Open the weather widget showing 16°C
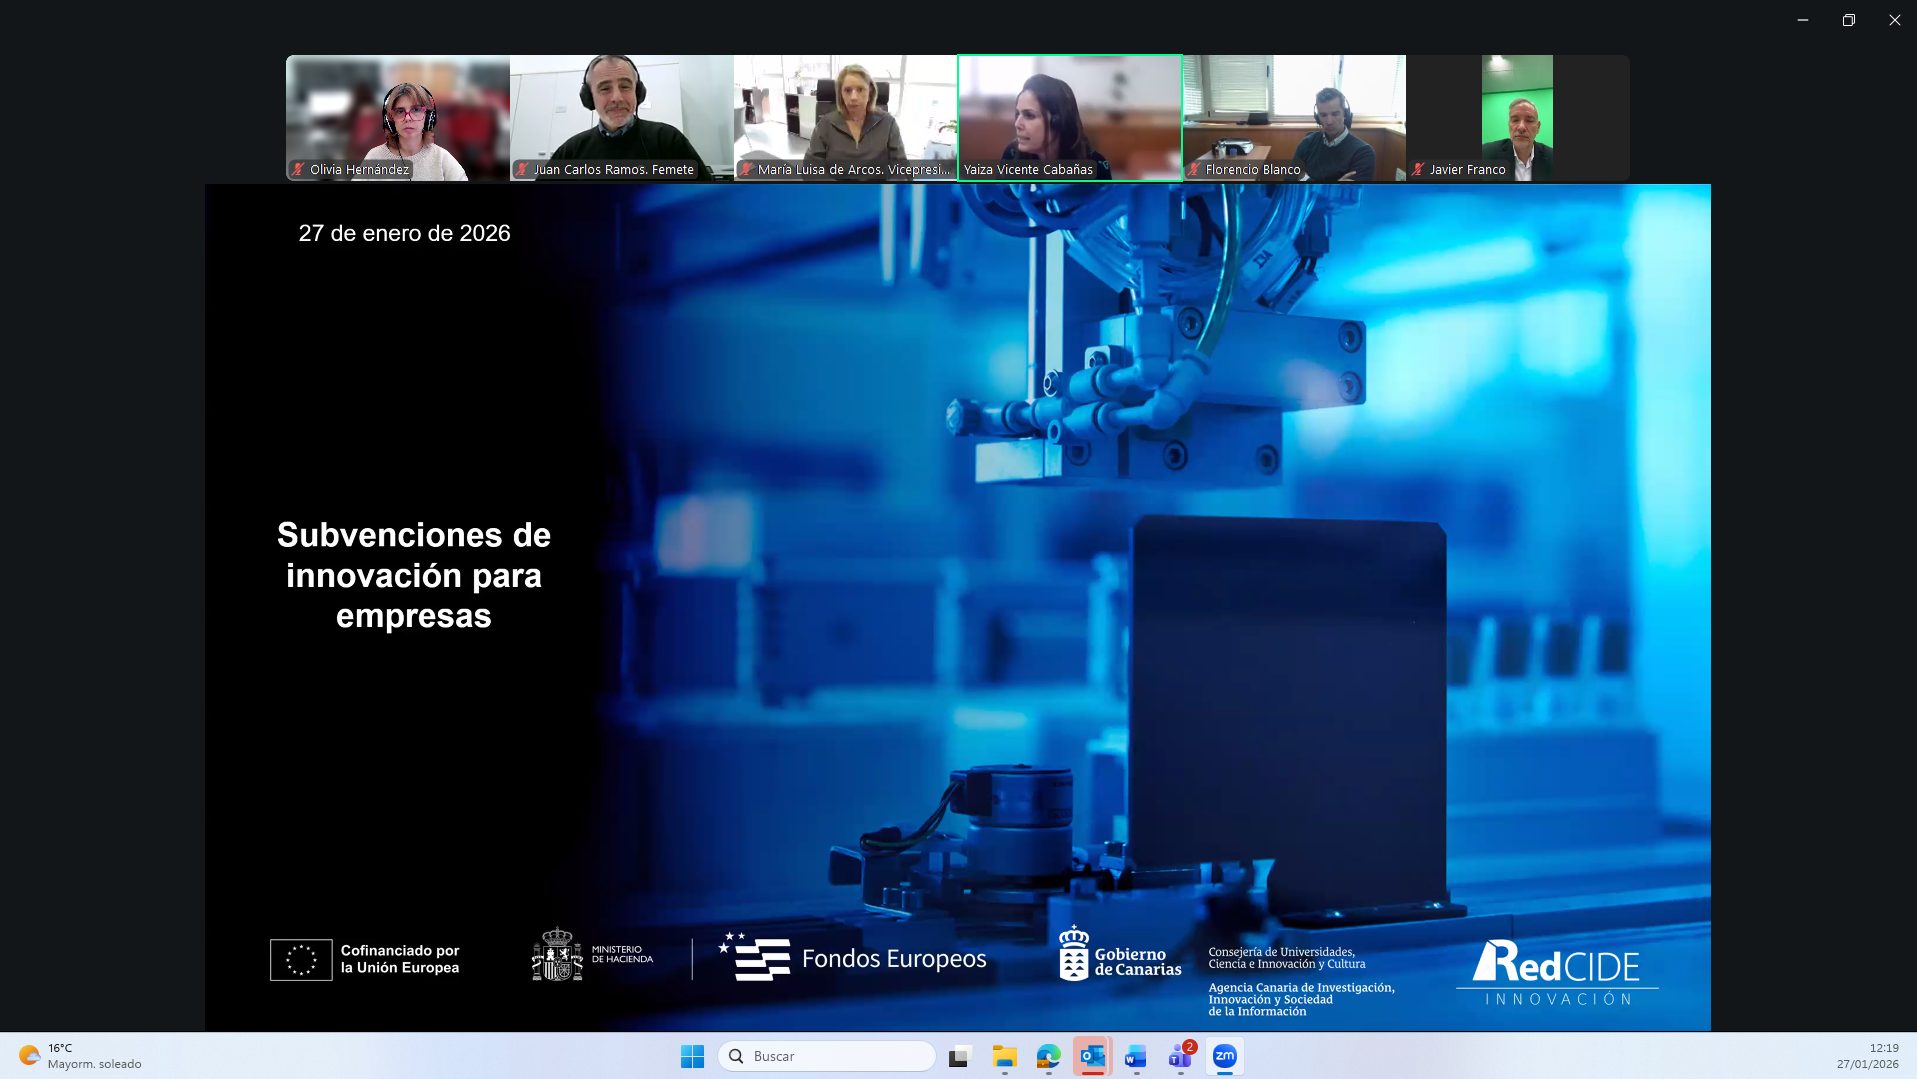This screenshot has width=1917, height=1079. 80,1056
